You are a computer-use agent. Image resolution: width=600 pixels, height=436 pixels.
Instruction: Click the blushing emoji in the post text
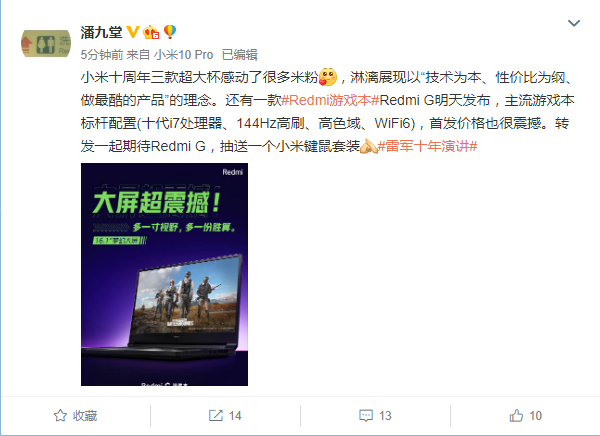[x=328, y=77]
